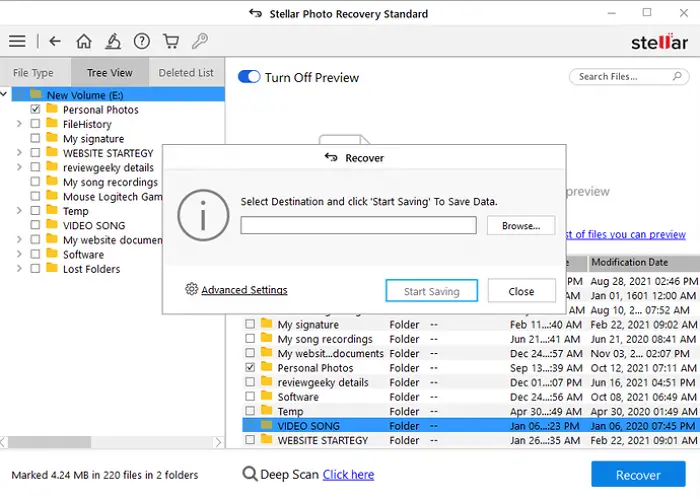Image resolution: width=700 pixels, height=498 pixels.
Task: Click the Software folder icon in tree
Action: [x=52, y=254]
